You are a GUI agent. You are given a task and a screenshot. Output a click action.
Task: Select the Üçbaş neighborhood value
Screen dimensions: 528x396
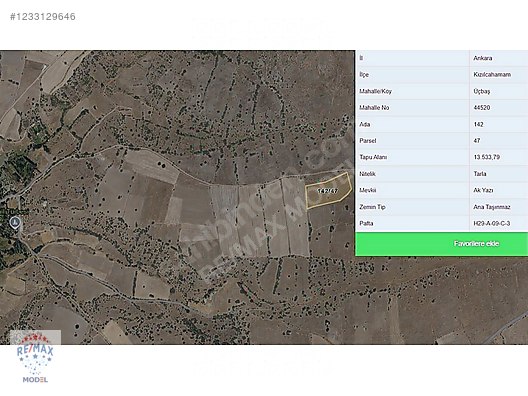pos(482,91)
